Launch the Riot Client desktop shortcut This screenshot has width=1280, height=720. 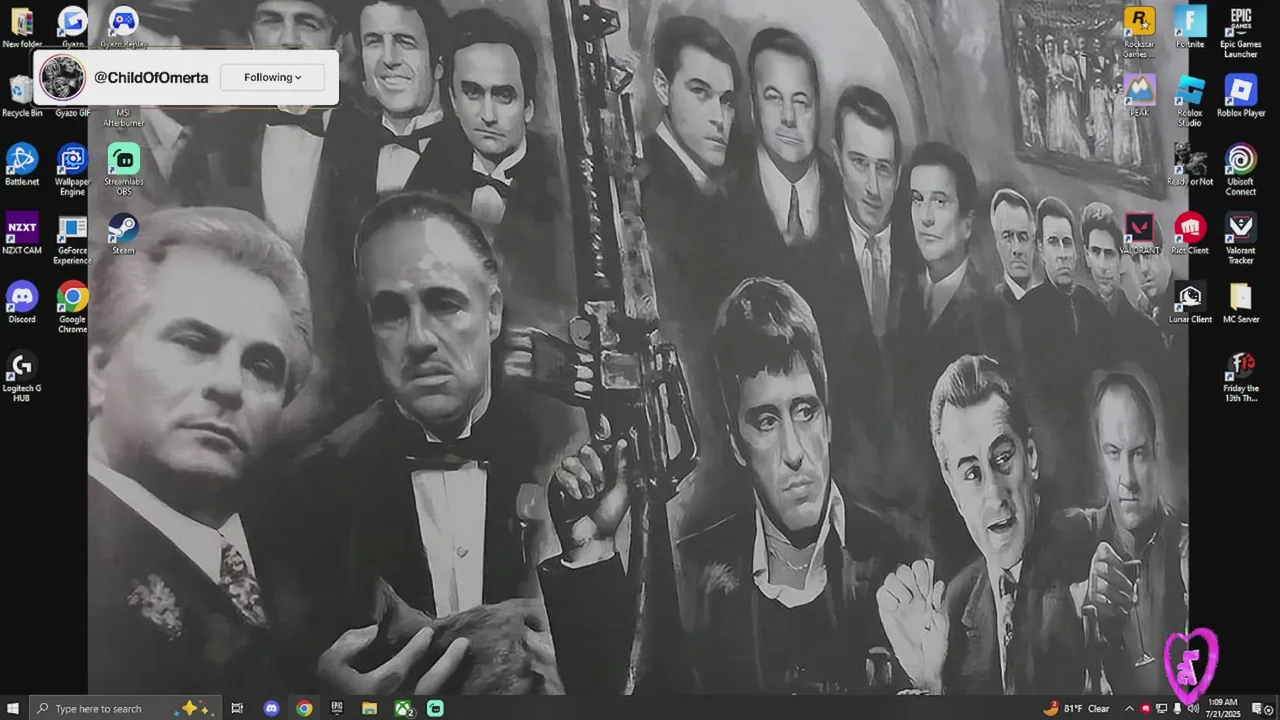[1190, 234]
